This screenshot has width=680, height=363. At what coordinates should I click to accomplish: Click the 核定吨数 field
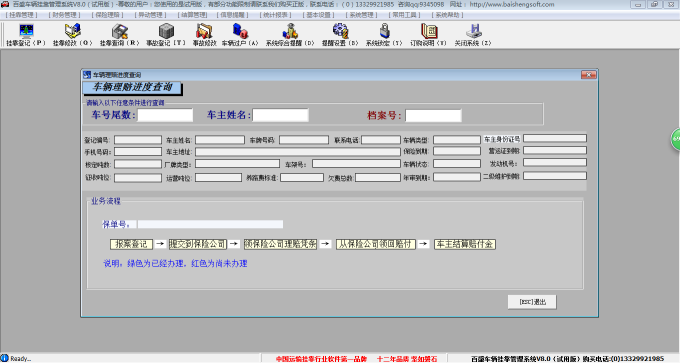(x=138, y=164)
